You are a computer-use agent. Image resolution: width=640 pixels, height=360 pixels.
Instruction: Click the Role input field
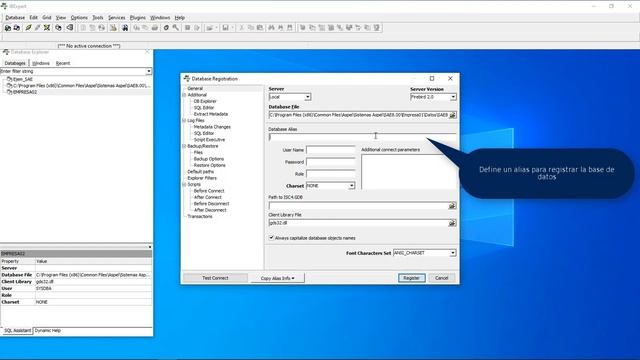[331, 174]
